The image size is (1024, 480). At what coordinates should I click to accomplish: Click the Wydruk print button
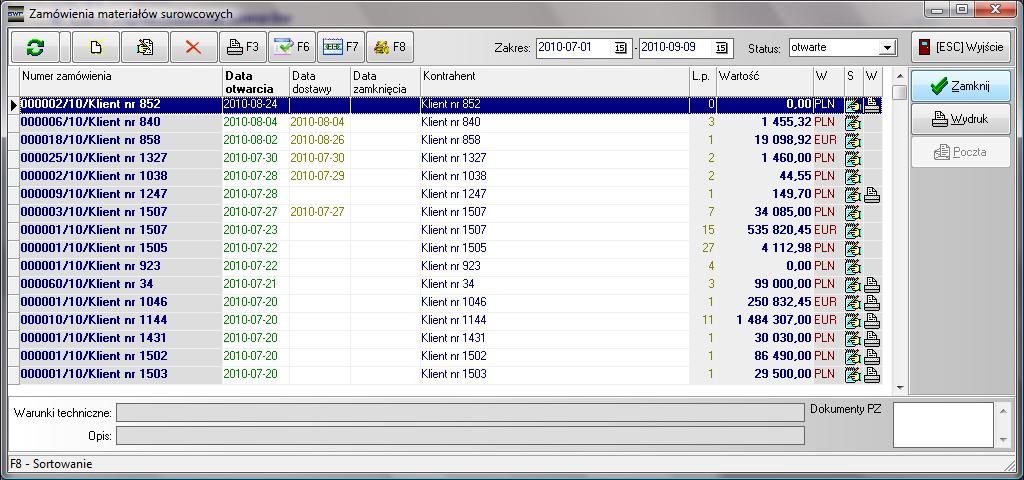[x=961, y=120]
